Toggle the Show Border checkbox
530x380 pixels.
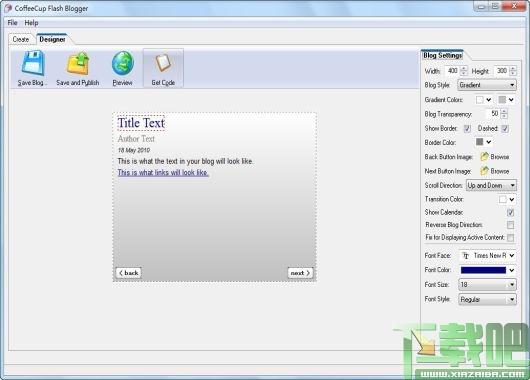pos(467,128)
